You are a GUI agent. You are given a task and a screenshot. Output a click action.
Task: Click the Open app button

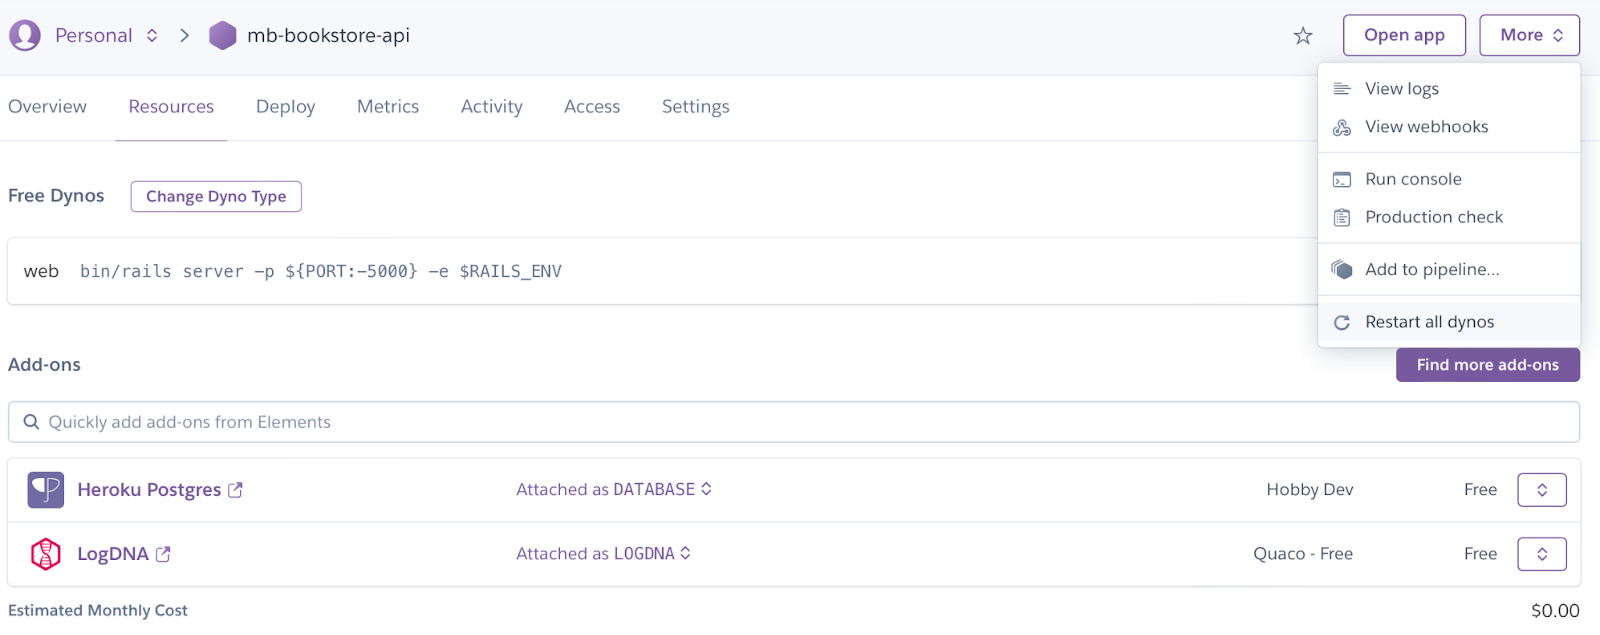[1404, 35]
